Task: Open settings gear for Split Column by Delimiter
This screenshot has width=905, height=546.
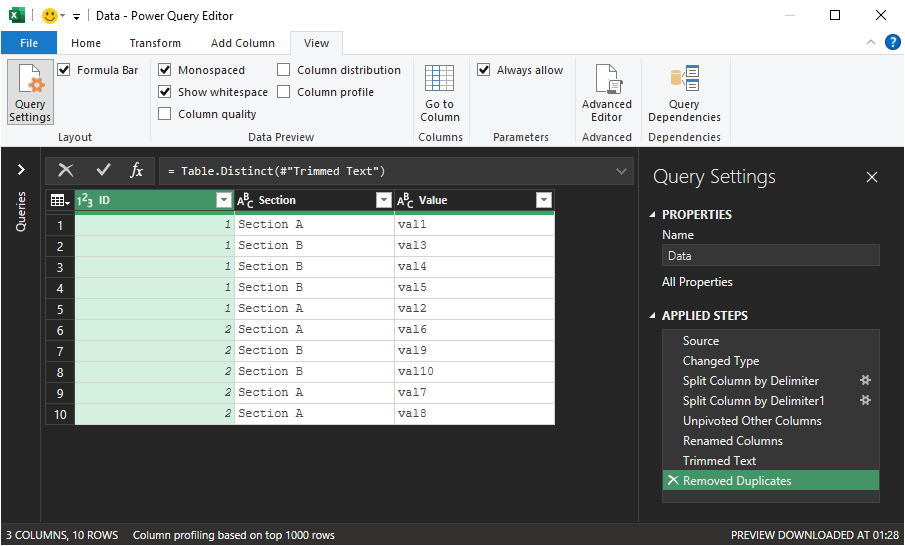Action: (x=865, y=380)
